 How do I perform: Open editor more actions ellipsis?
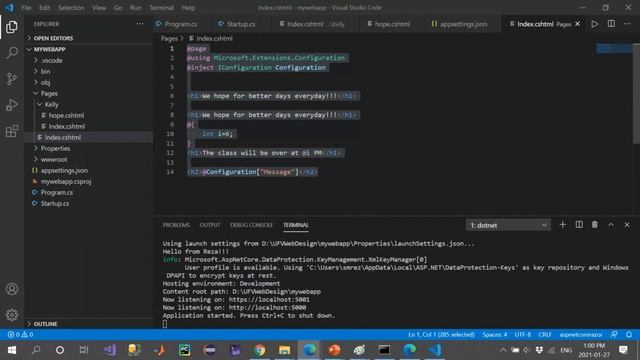(x=627, y=24)
